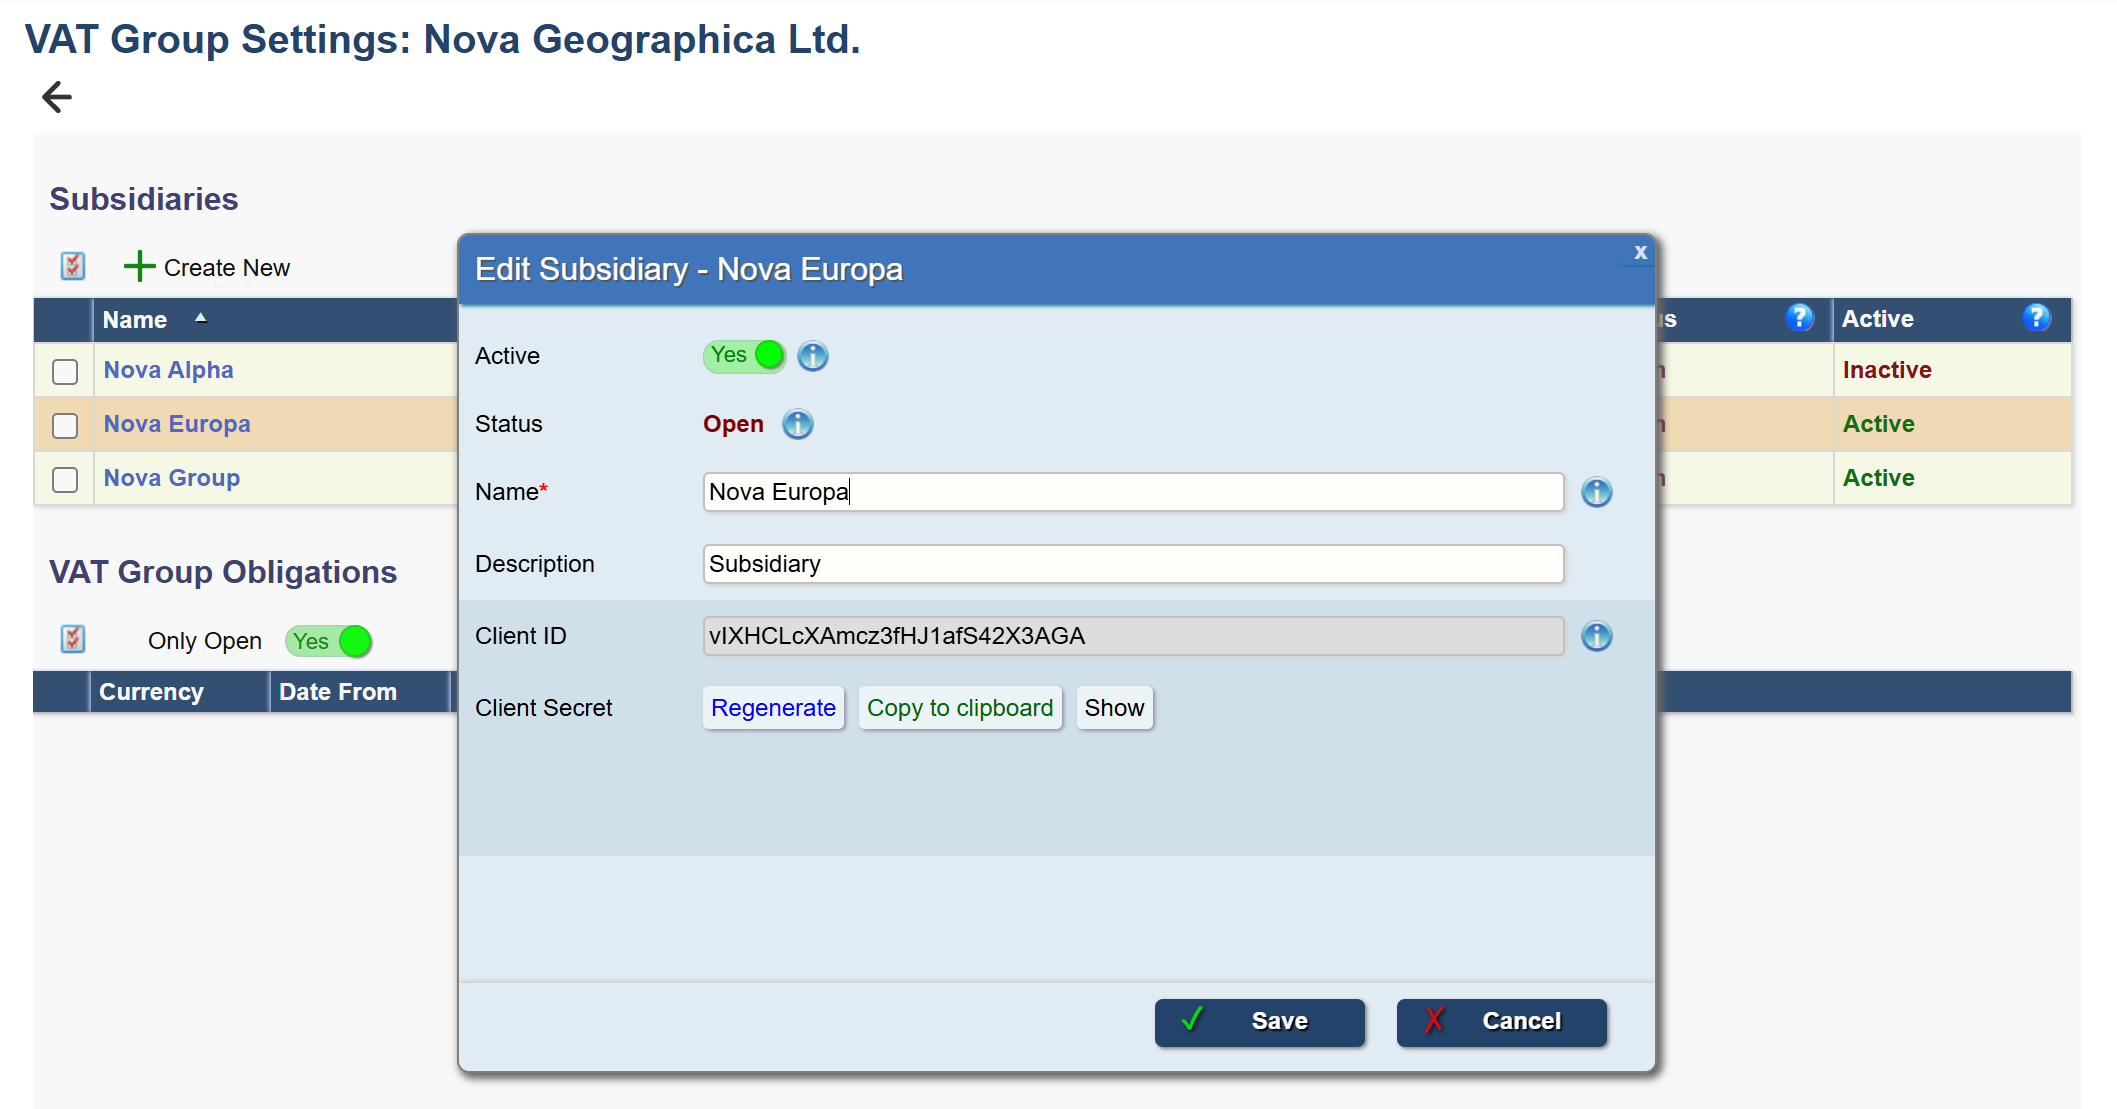Click the Copy to clipboard button
The height and width of the screenshot is (1109, 2117).
[959, 708]
